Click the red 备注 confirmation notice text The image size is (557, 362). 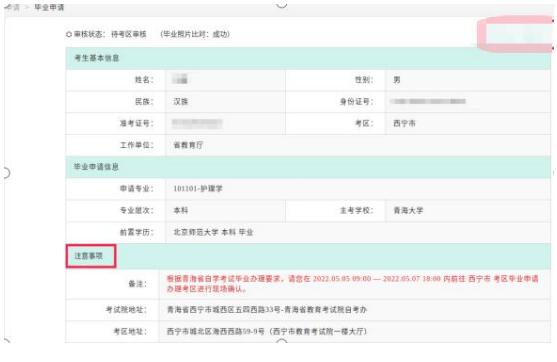click(353, 284)
